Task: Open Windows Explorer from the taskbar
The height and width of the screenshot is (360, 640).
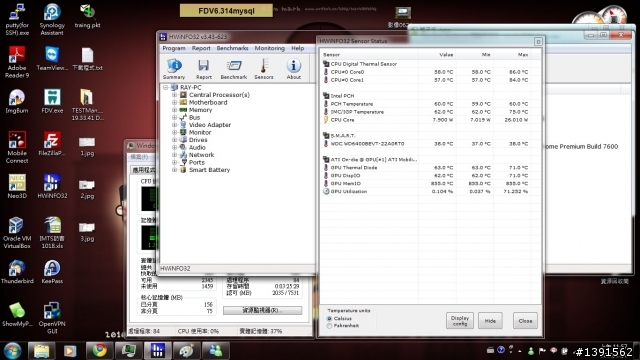Action: [41, 351]
